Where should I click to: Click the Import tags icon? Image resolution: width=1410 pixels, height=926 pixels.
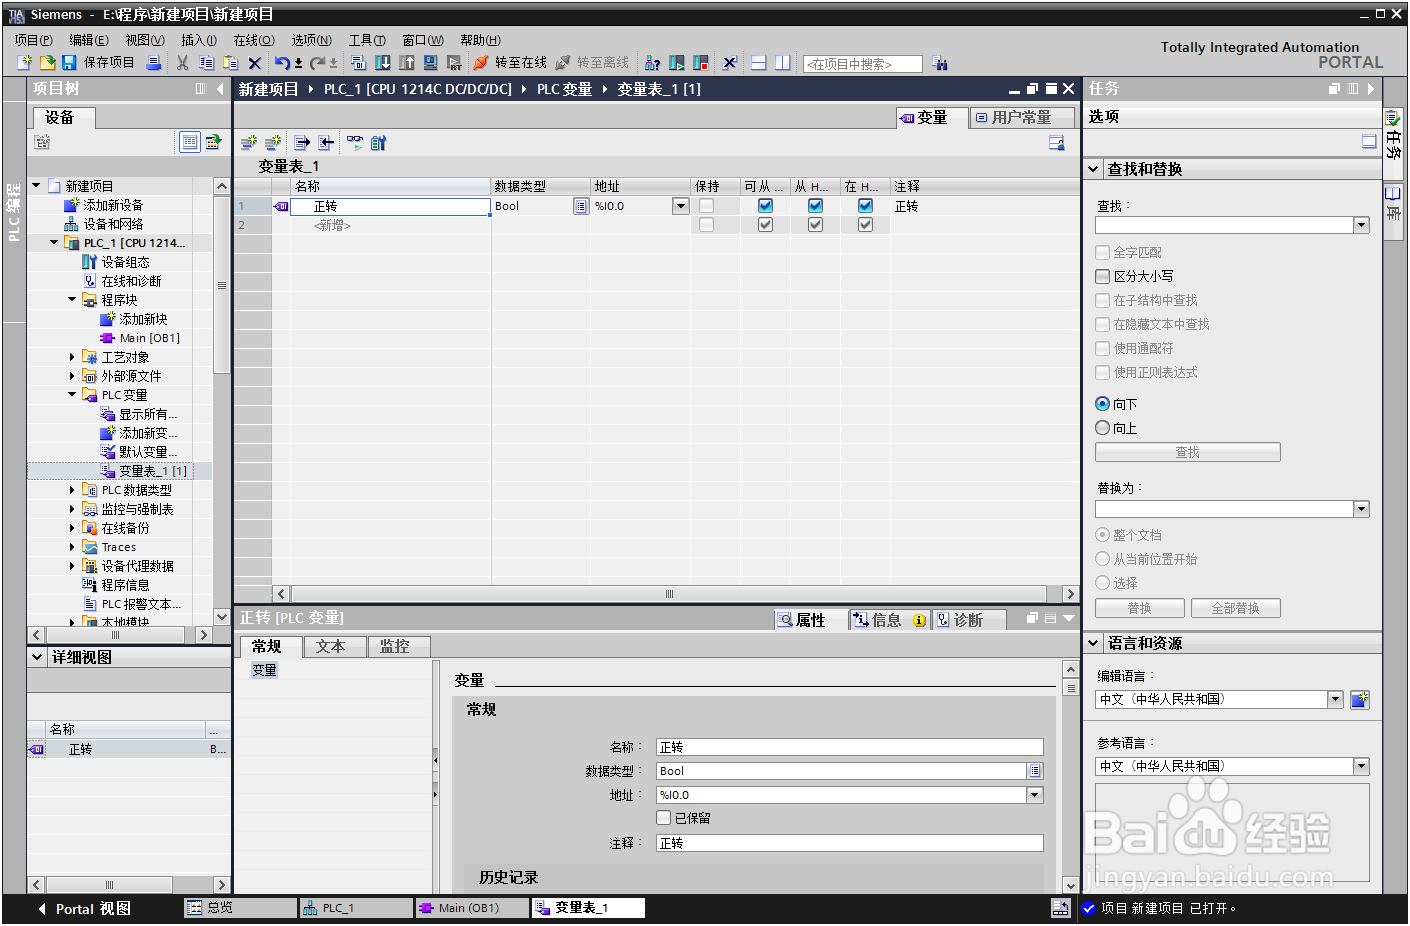click(x=326, y=143)
